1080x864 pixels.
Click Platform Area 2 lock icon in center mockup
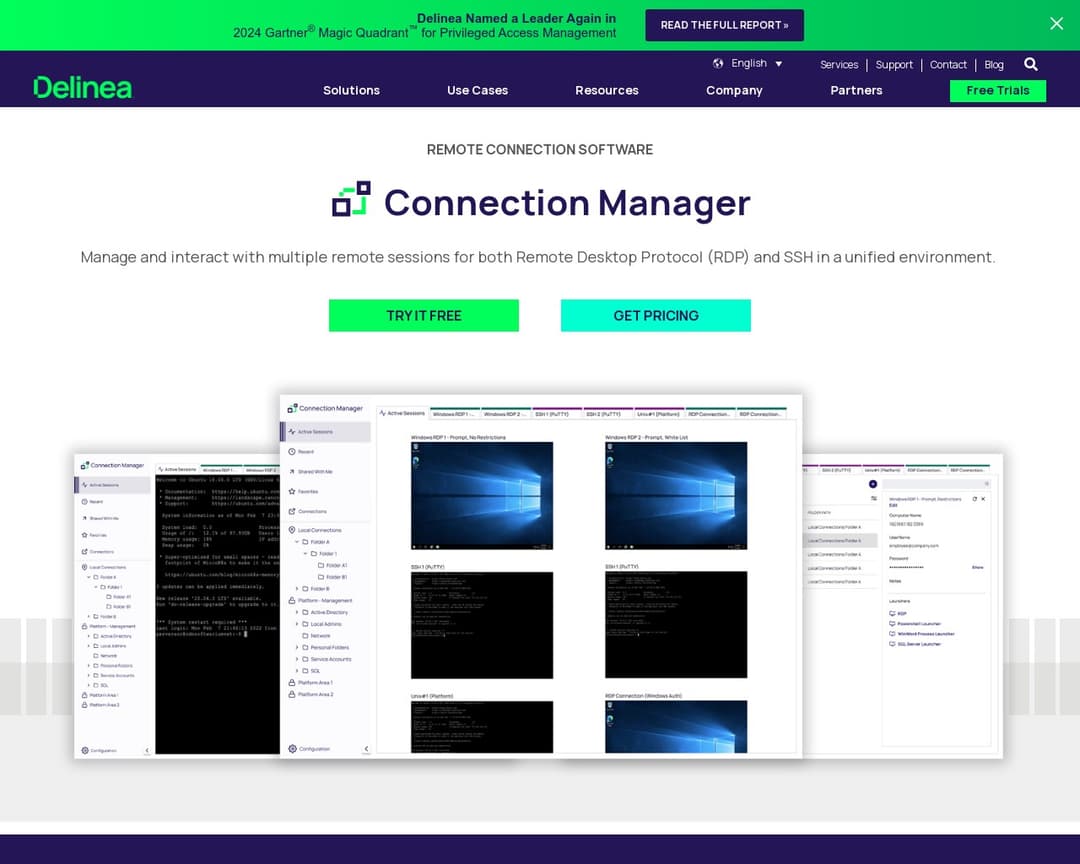pyautogui.click(x=292, y=695)
